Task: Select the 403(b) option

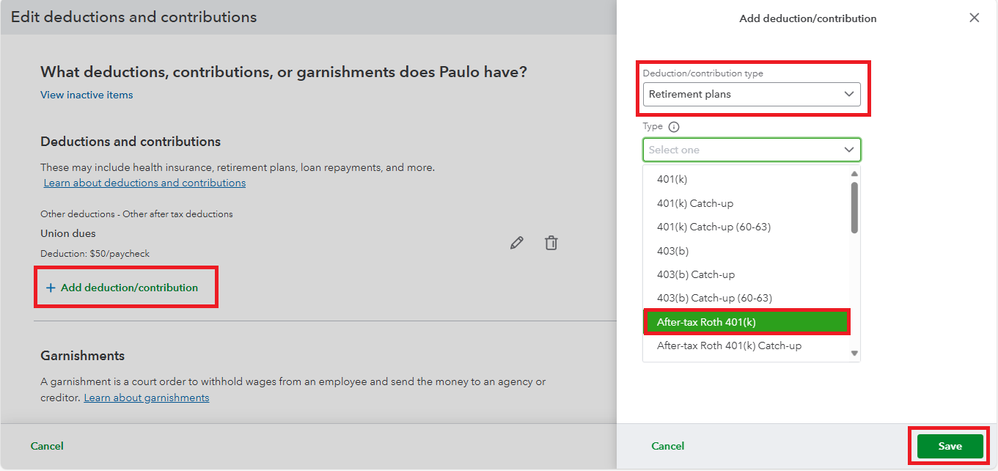Action: click(x=672, y=251)
